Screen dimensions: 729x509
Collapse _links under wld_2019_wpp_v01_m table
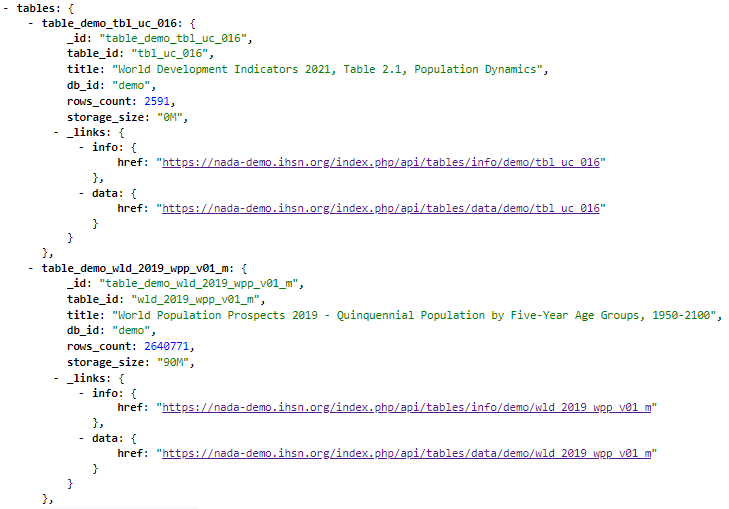(x=56, y=378)
